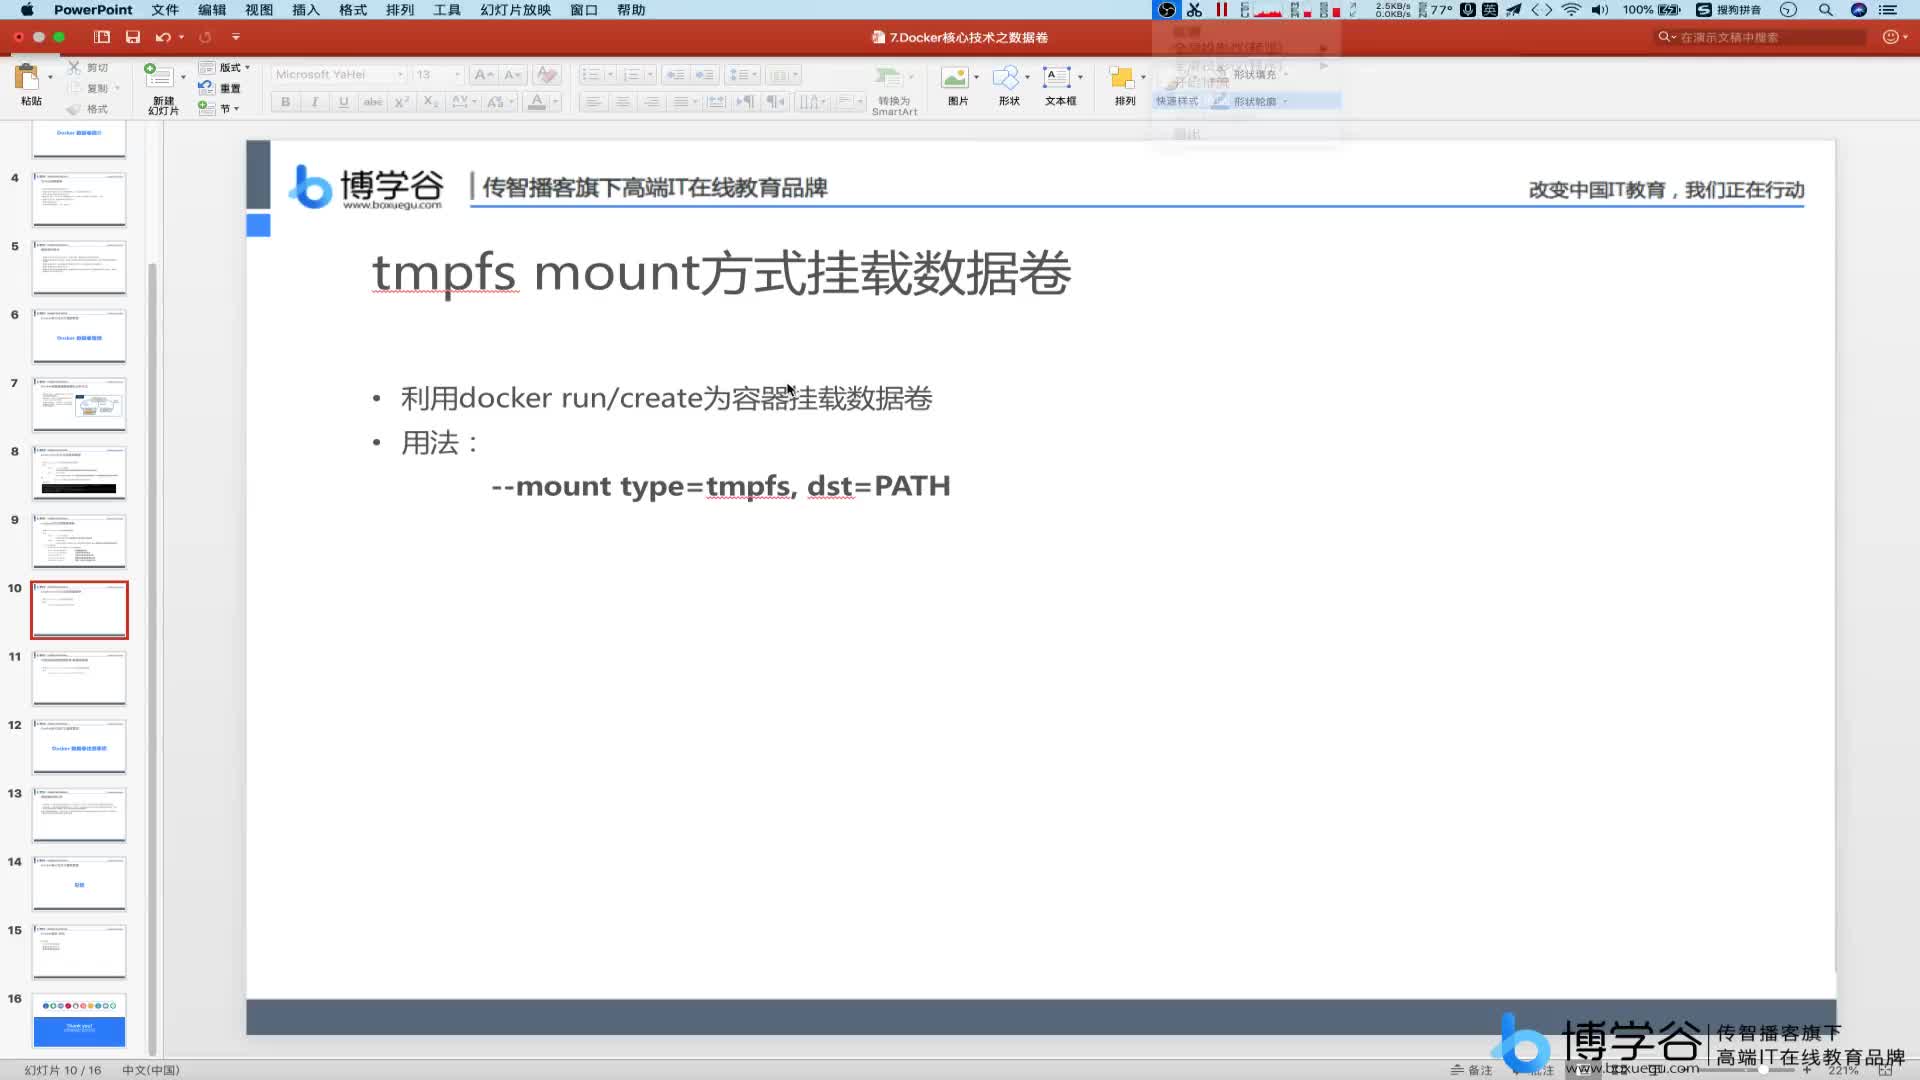
Task: Click the Increase font size icon
Action: tap(483, 75)
